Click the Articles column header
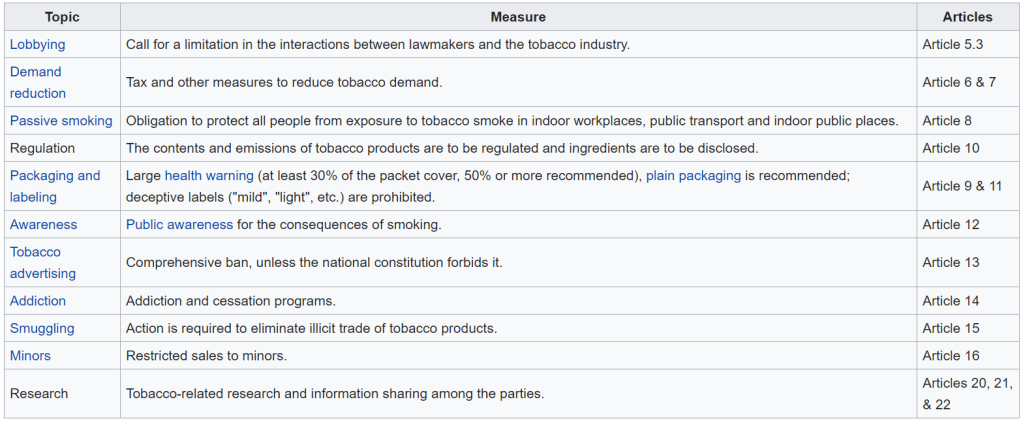The width and height of the screenshot is (1023, 421). [x=967, y=17]
